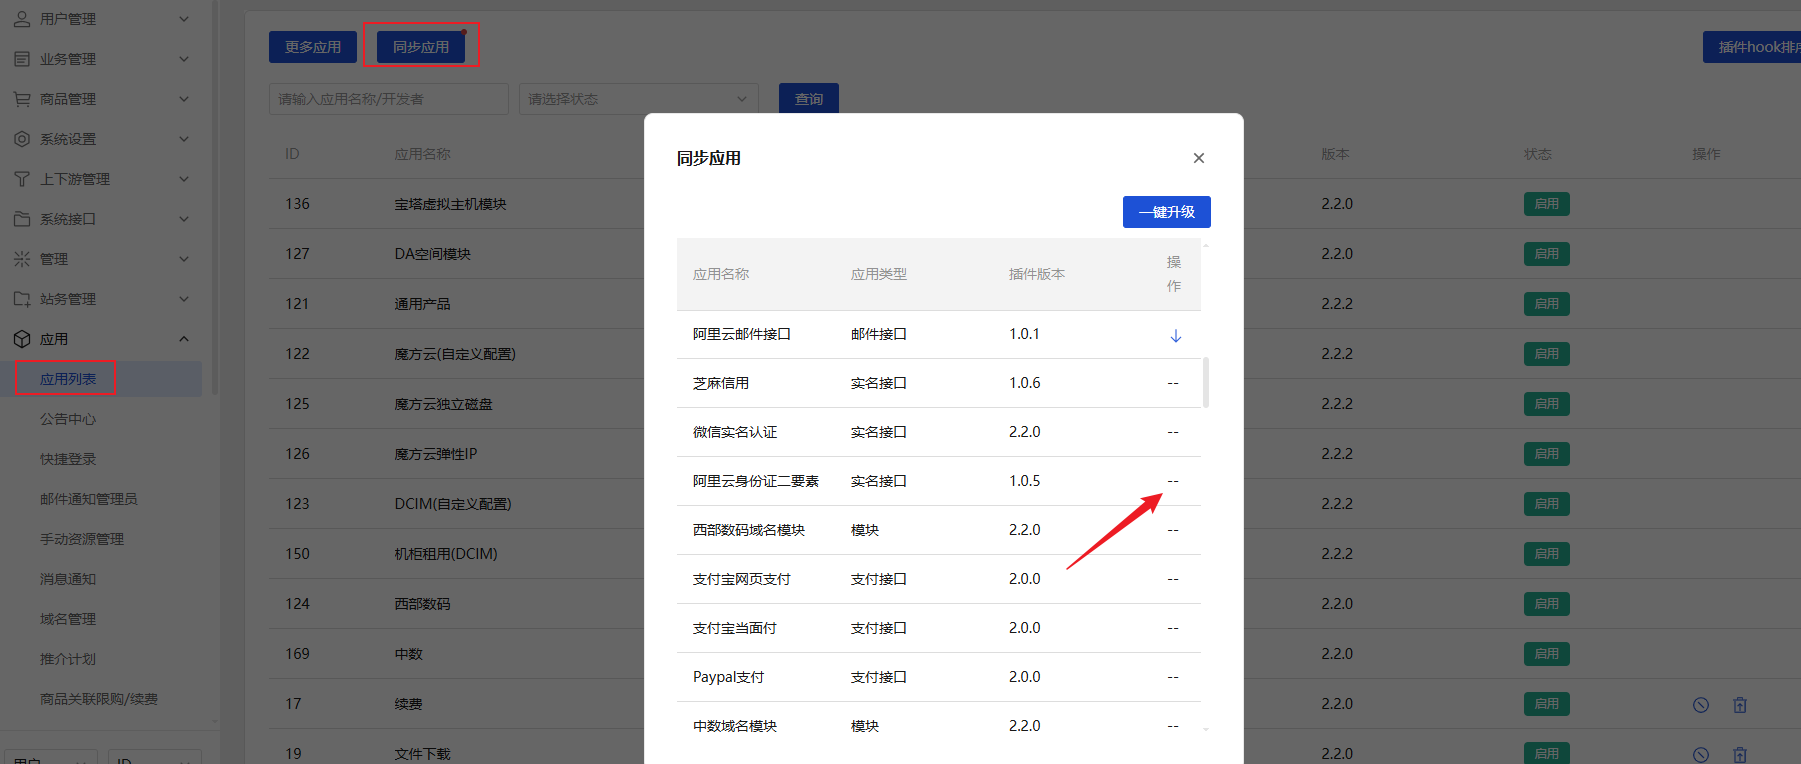The height and width of the screenshot is (764, 1801).
Task: Select the 芝麻信用 row in dialog
Action: tap(939, 383)
